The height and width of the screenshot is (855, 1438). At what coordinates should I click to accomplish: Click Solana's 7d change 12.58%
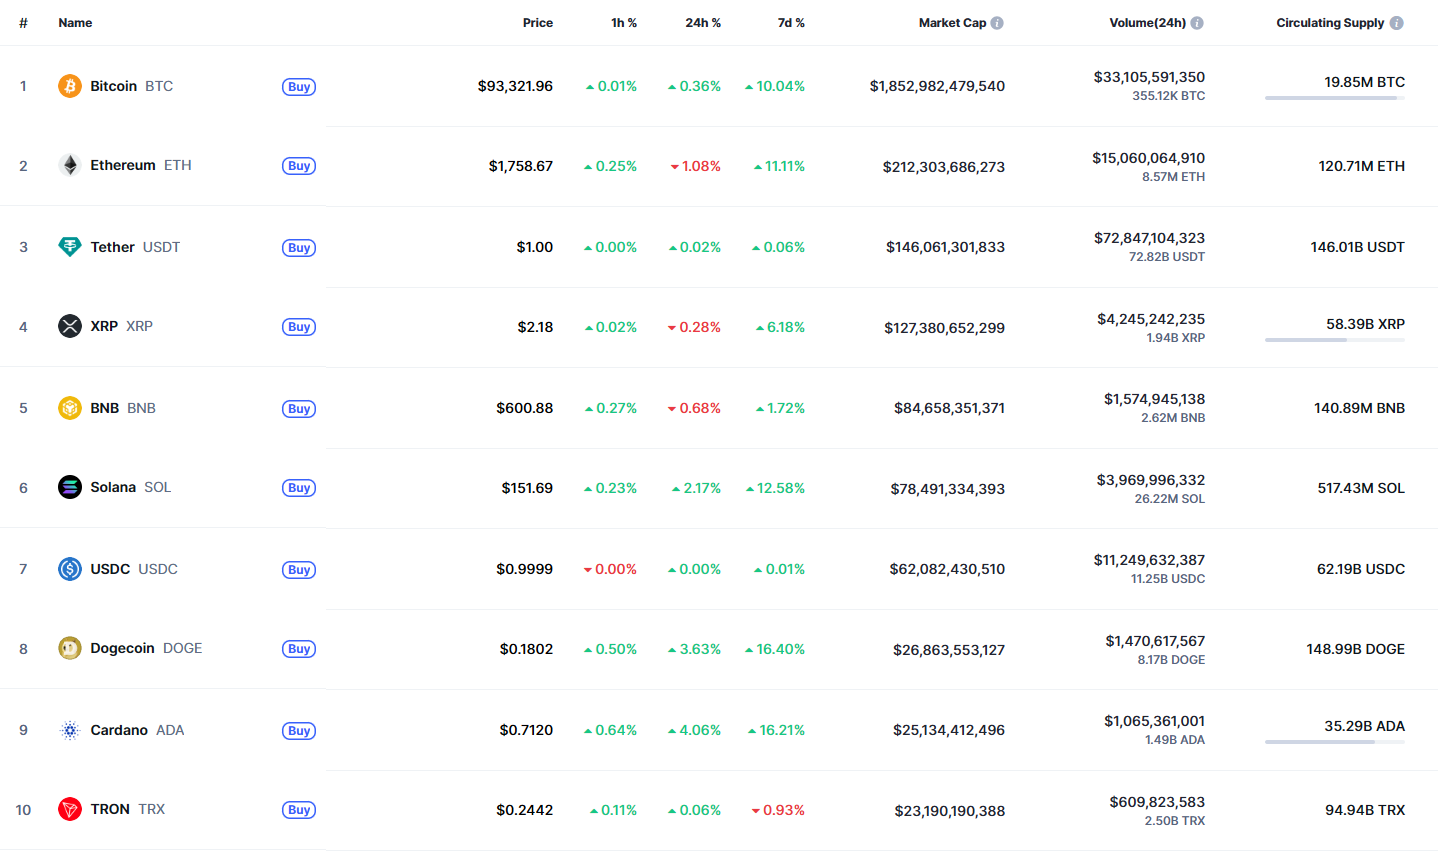point(775,488)
